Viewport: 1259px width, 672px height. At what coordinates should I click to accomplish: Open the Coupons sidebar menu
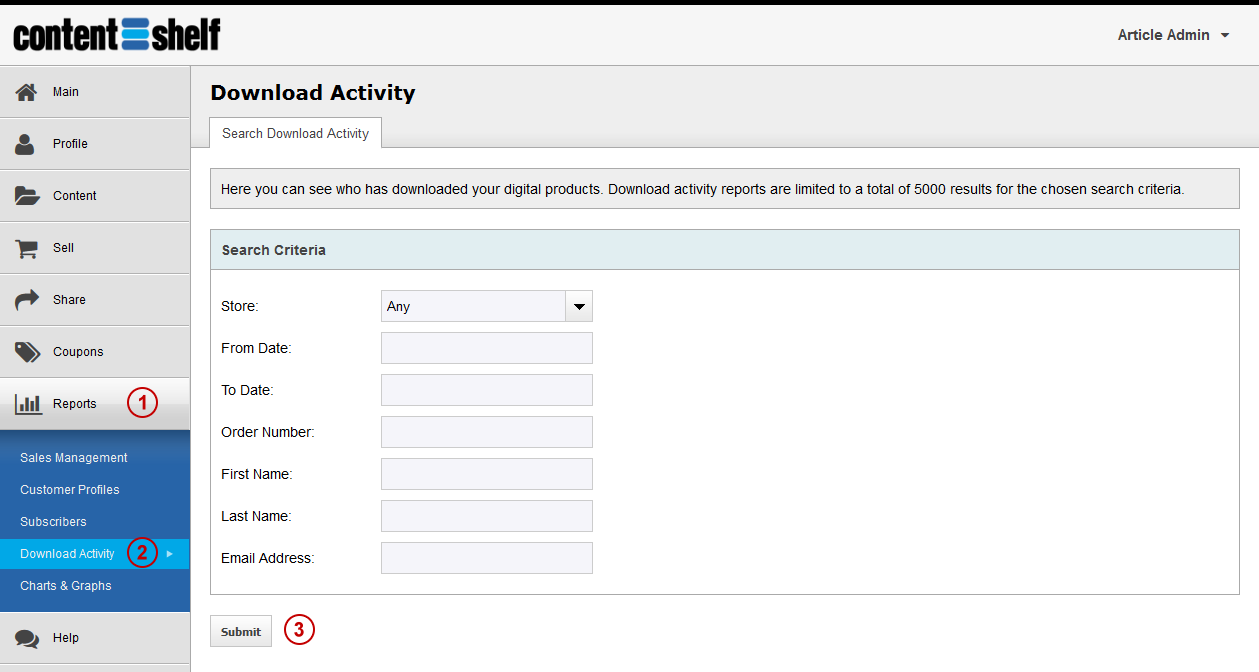click(x=95, y=352)
